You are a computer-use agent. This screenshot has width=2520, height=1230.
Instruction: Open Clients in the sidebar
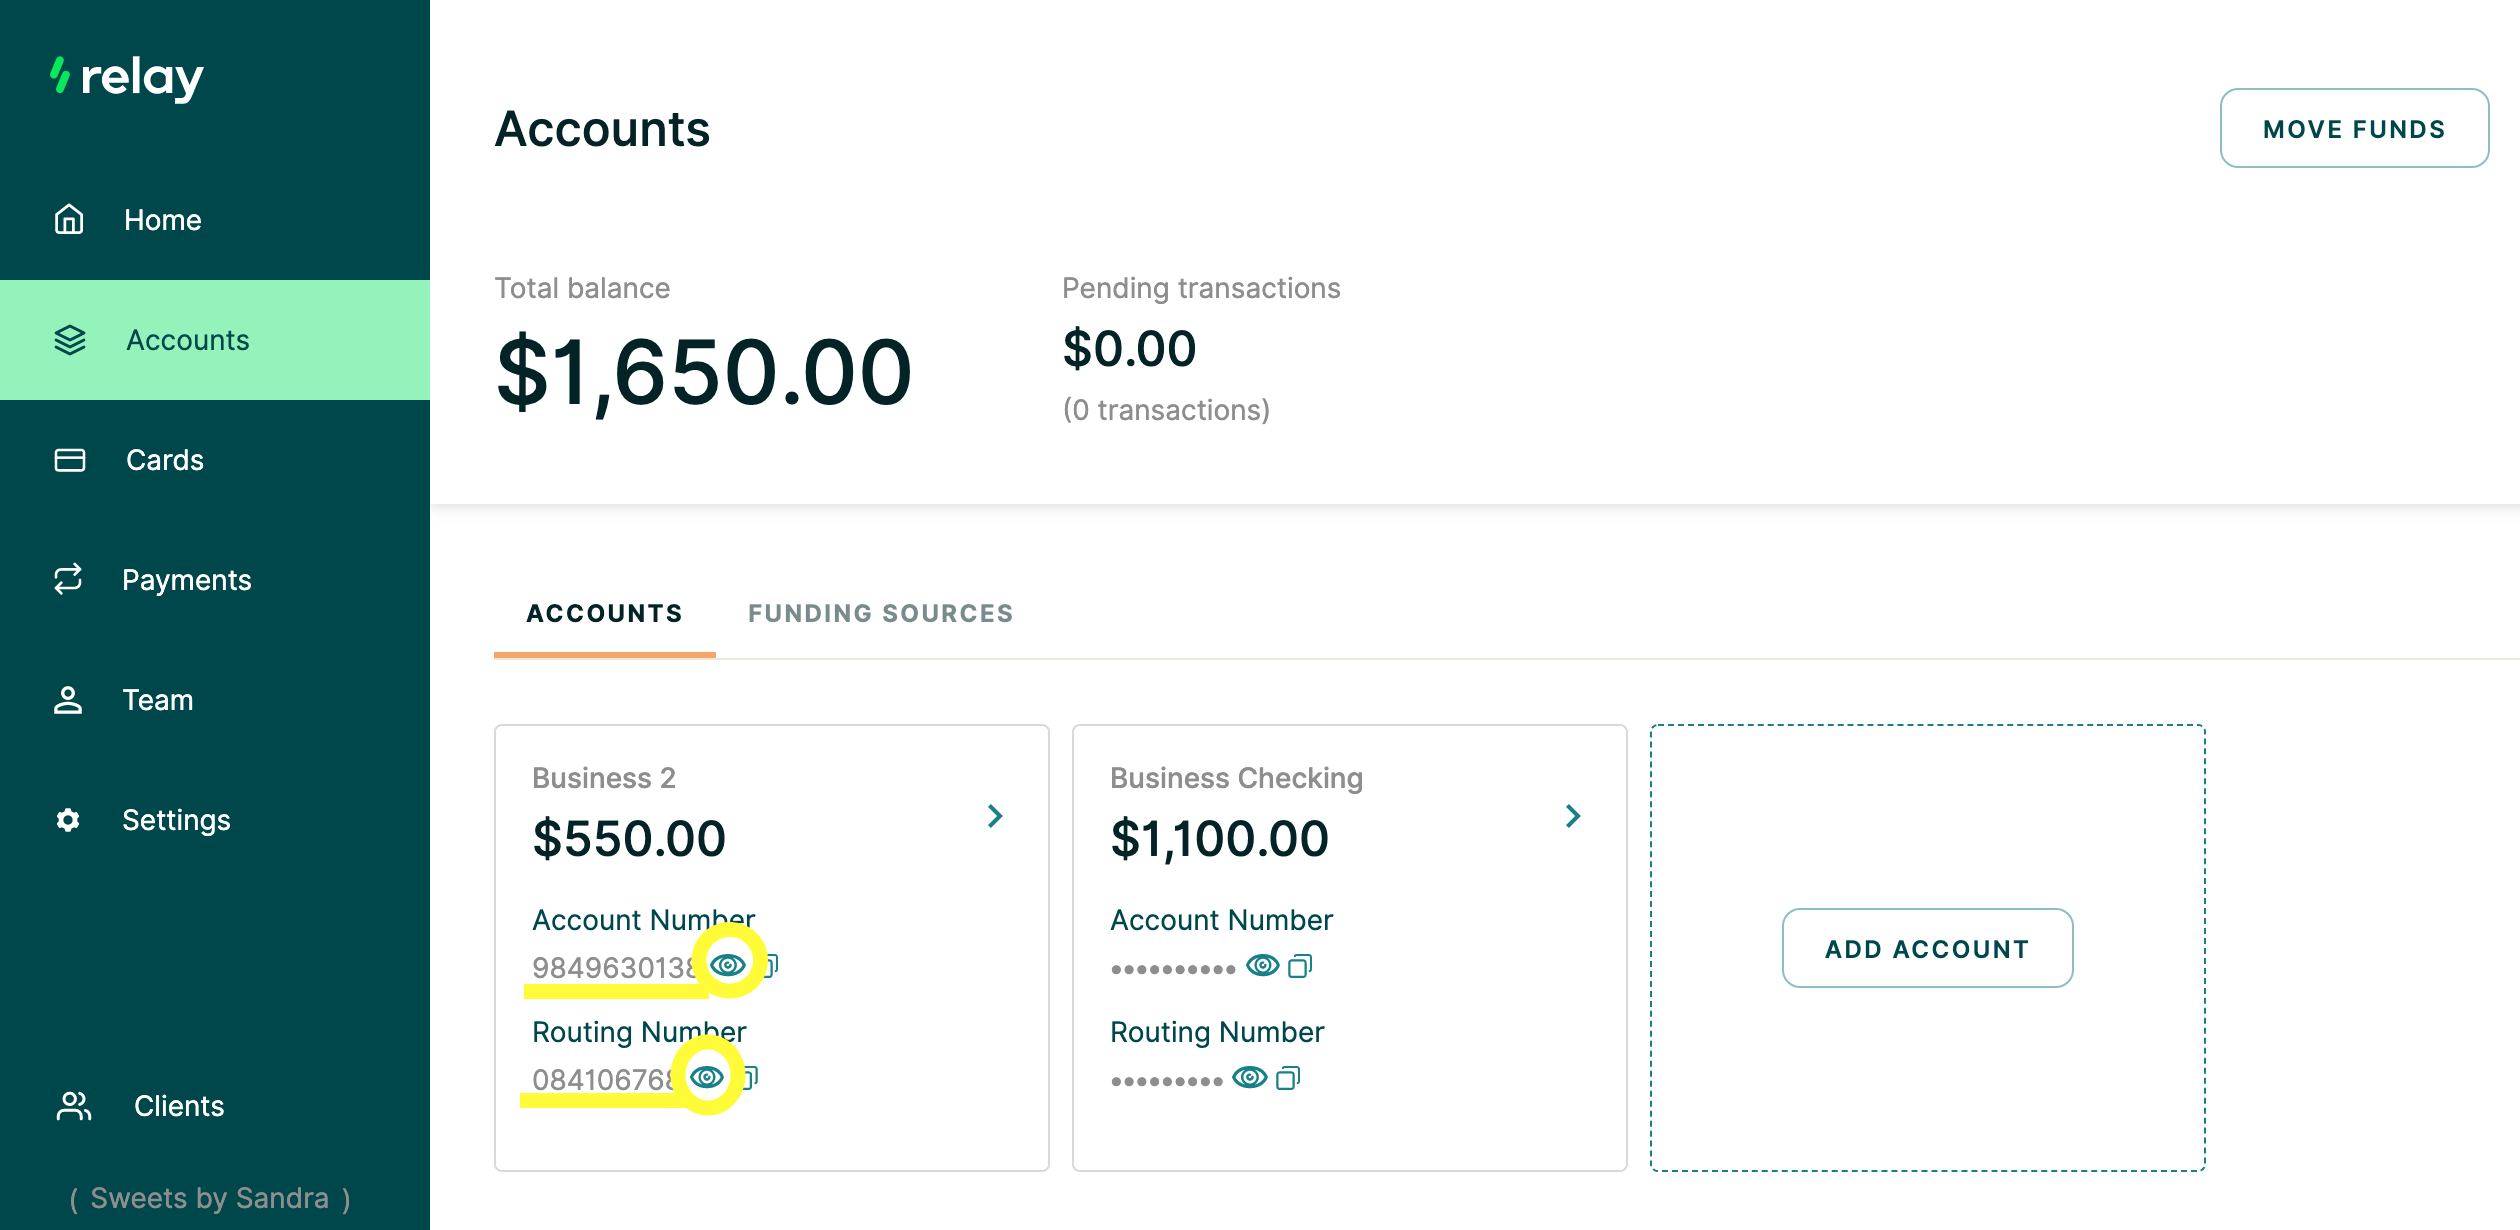[x=215, y=1105]
